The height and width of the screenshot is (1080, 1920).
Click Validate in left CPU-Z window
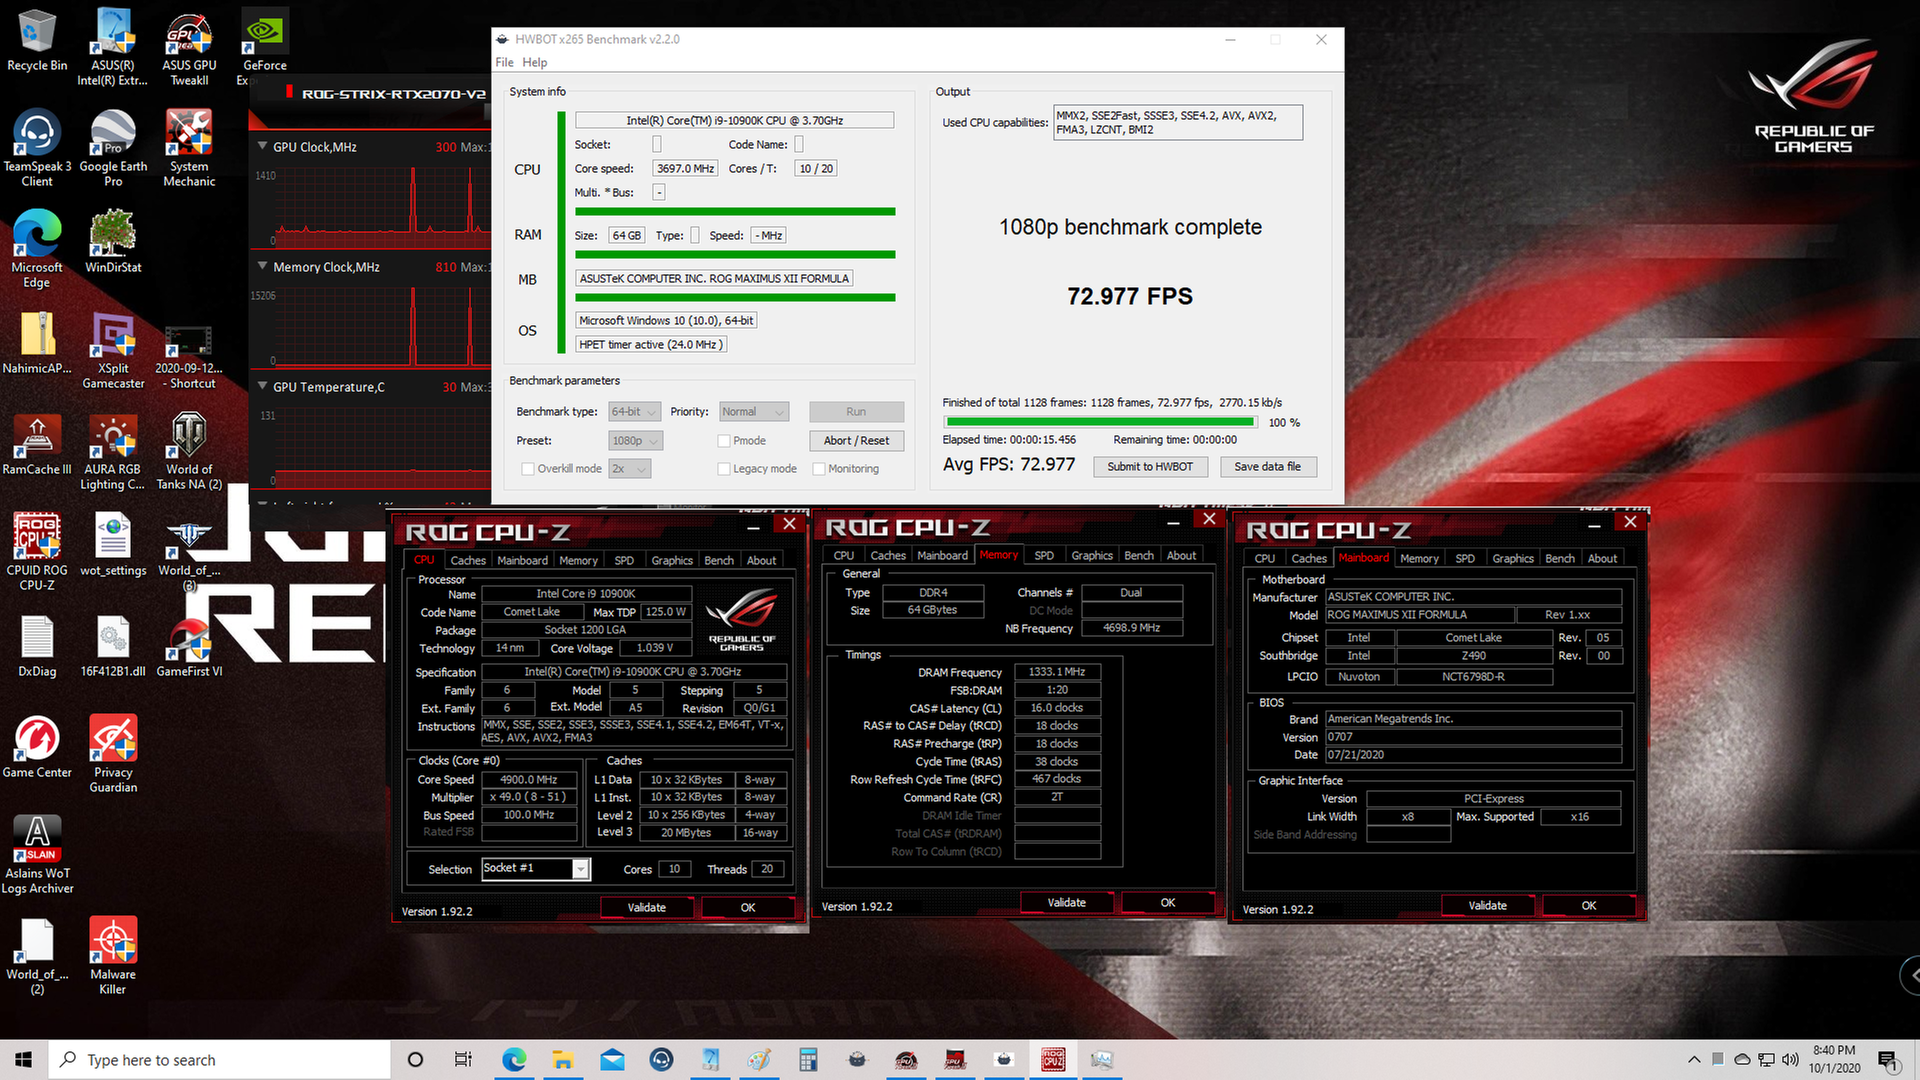coord(647,908)
